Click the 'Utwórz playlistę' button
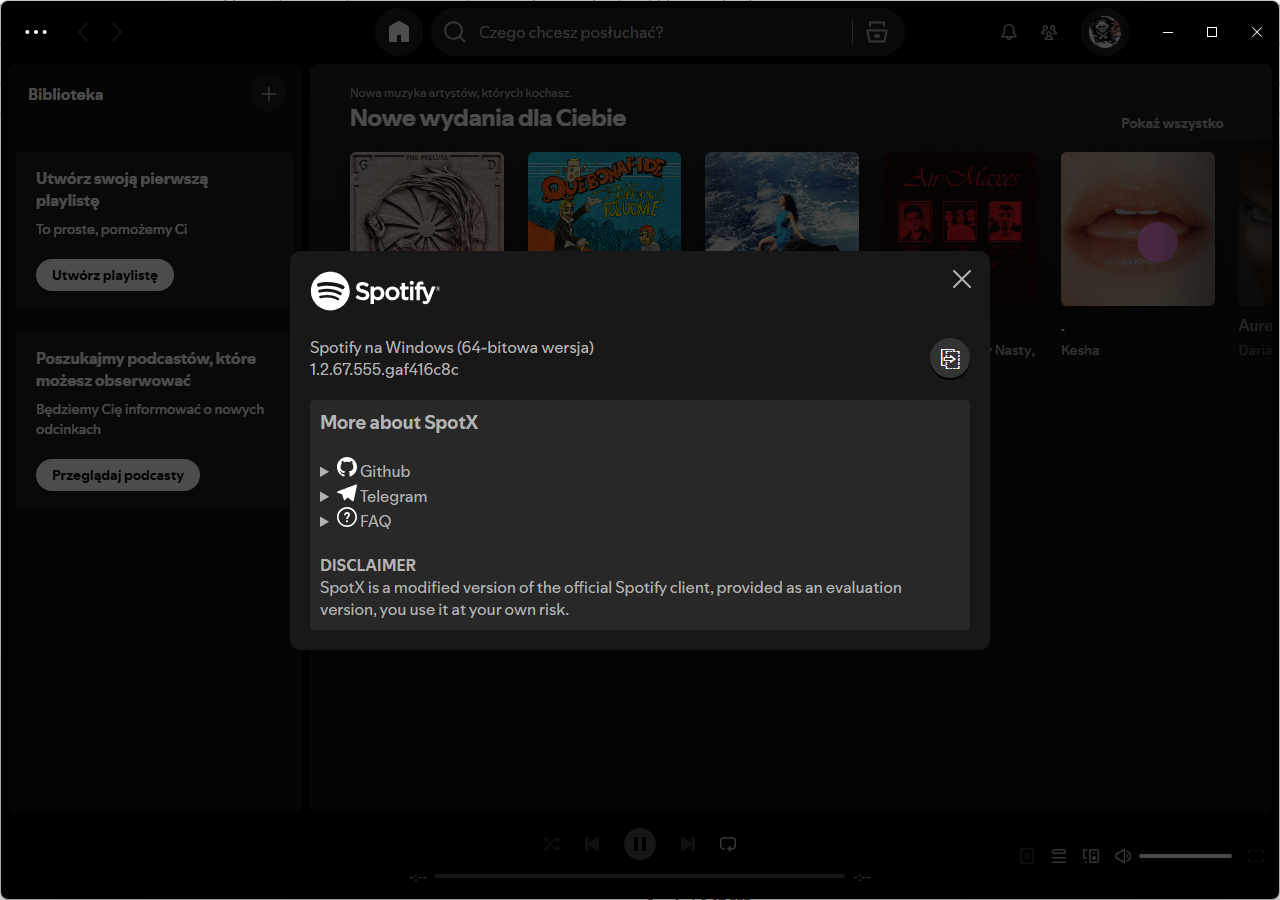This screenshot has width=1280, height=900. tap(105, 275)
